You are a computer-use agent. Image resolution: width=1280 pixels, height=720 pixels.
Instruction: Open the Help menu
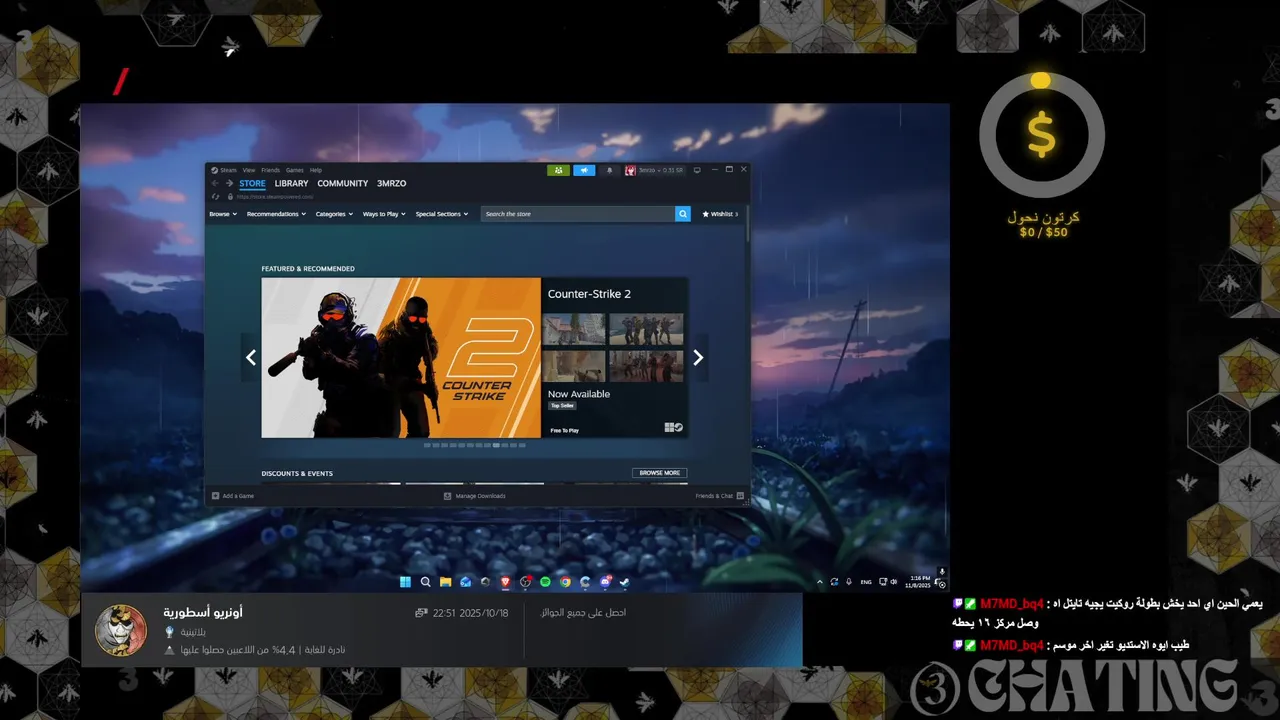[x=316, y=170]
